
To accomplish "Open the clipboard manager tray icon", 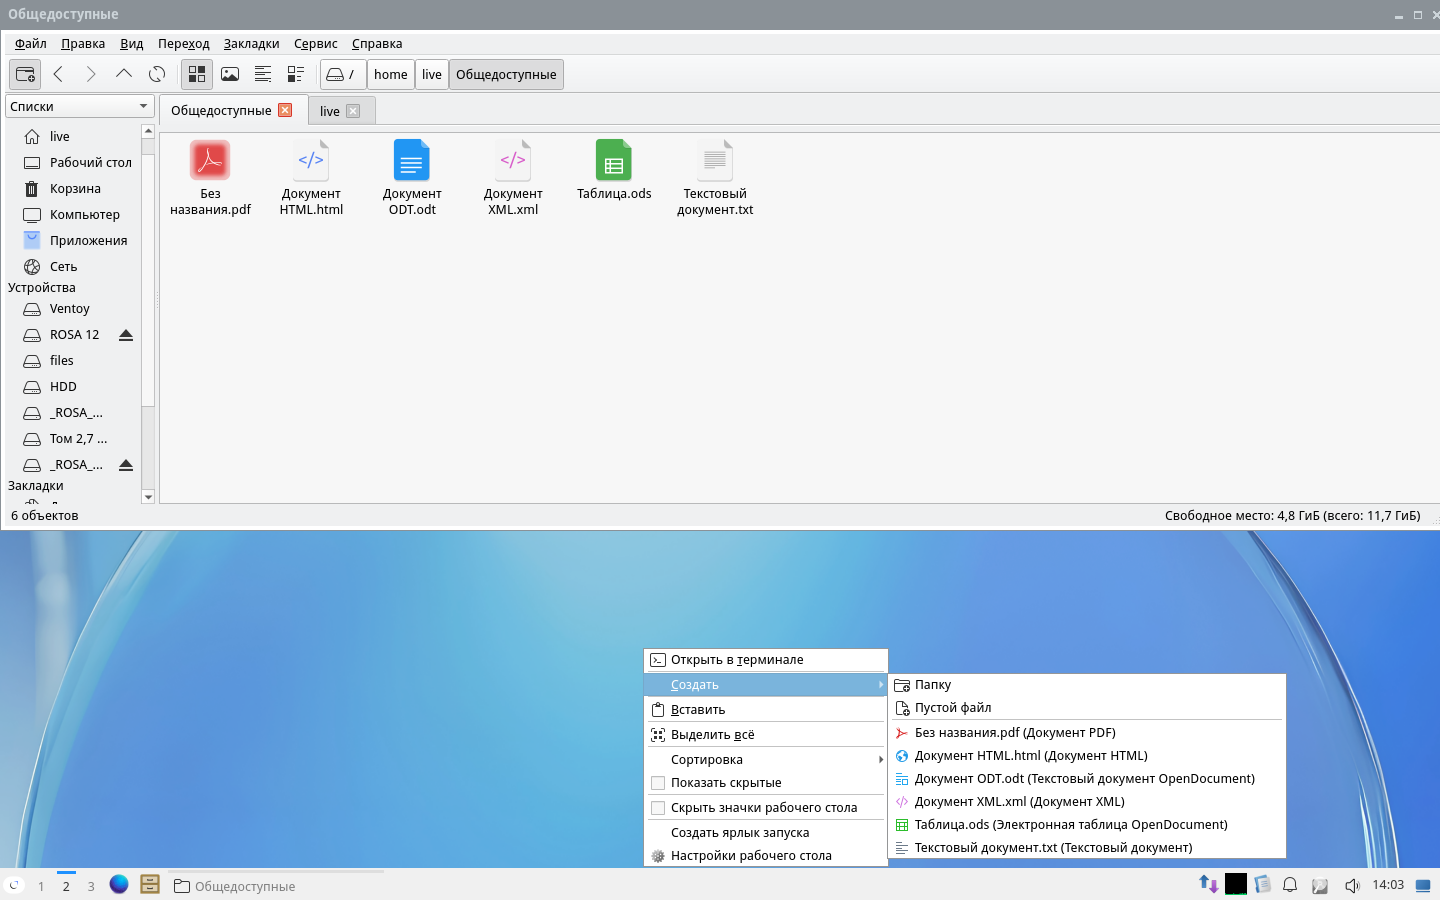I will coord(1263,885).
